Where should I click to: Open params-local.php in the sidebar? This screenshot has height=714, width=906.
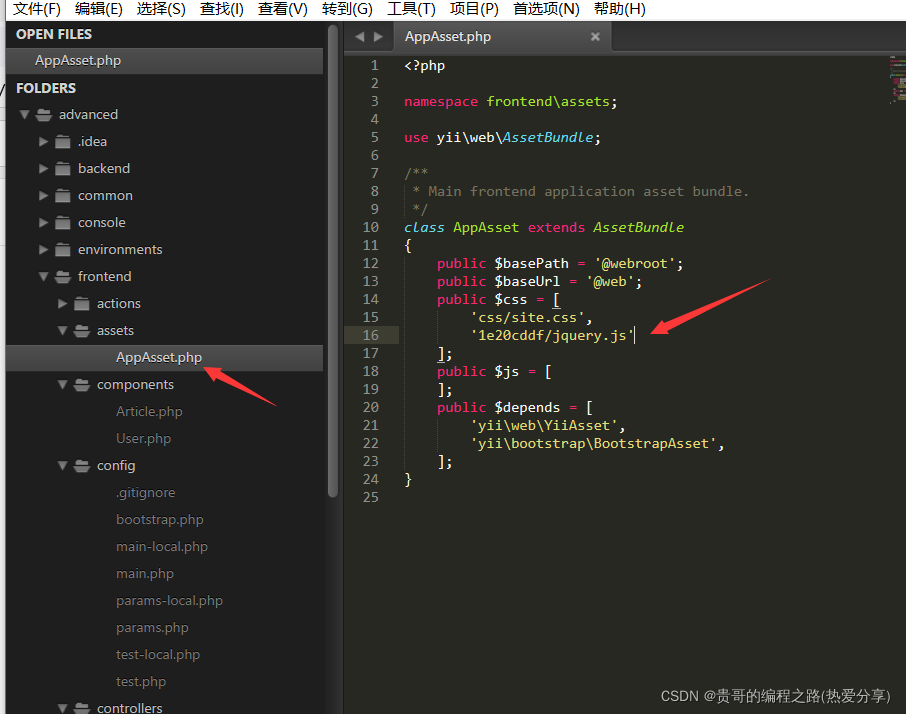(169, 601)
